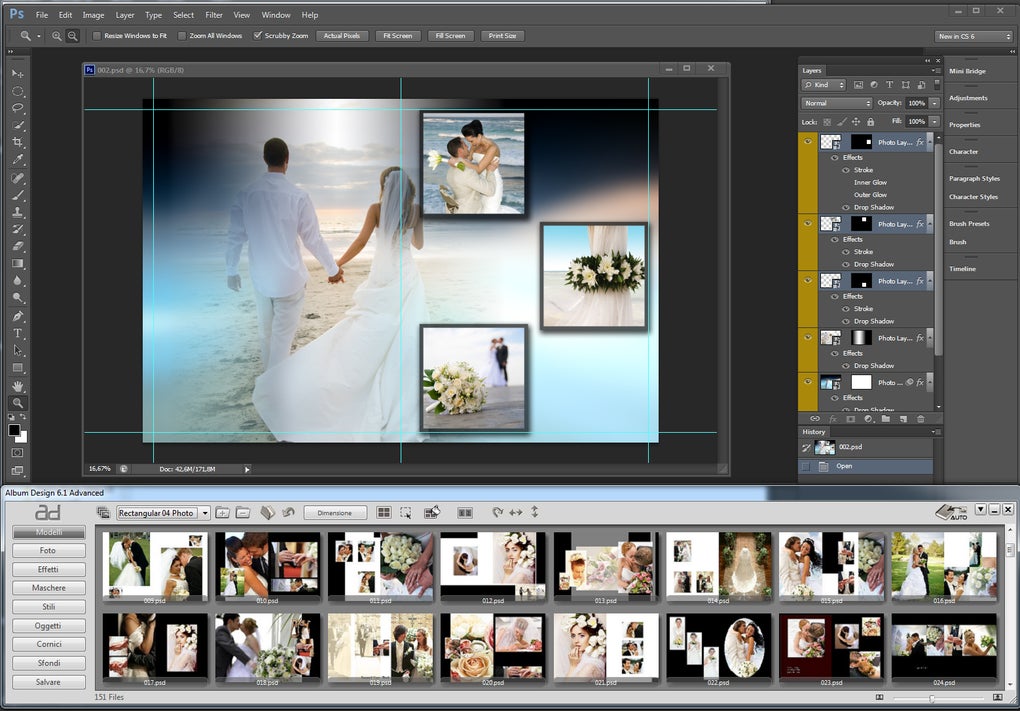Viewport: 1020px width, 711px height.
Task: Pick the Horizontal Type tool
Action: coord(18,333)
